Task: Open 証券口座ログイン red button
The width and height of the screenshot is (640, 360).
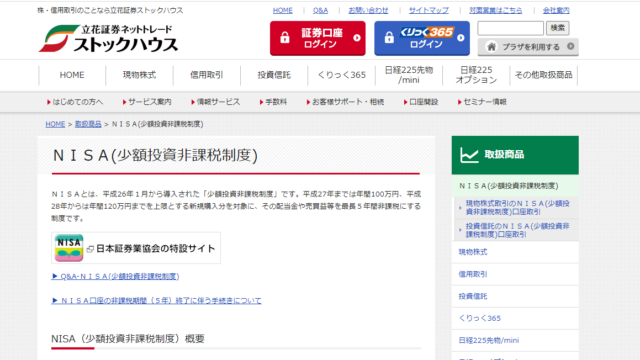Action: (x=318, y=38)
